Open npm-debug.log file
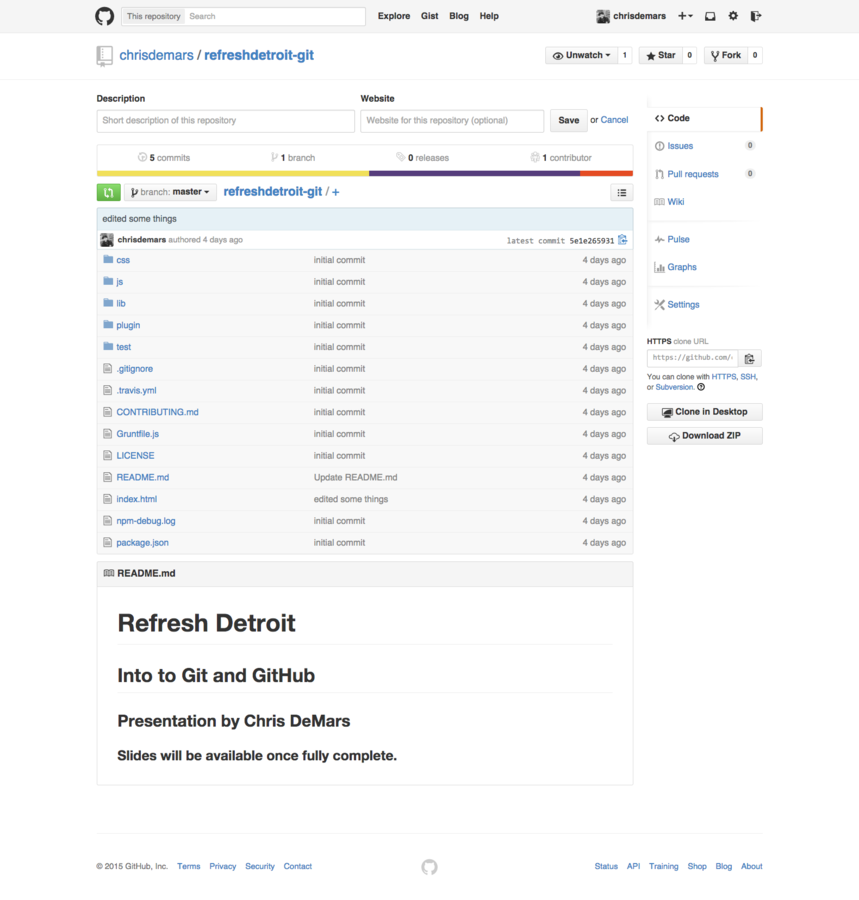The image size is (859, 900). tap(146, 521)
